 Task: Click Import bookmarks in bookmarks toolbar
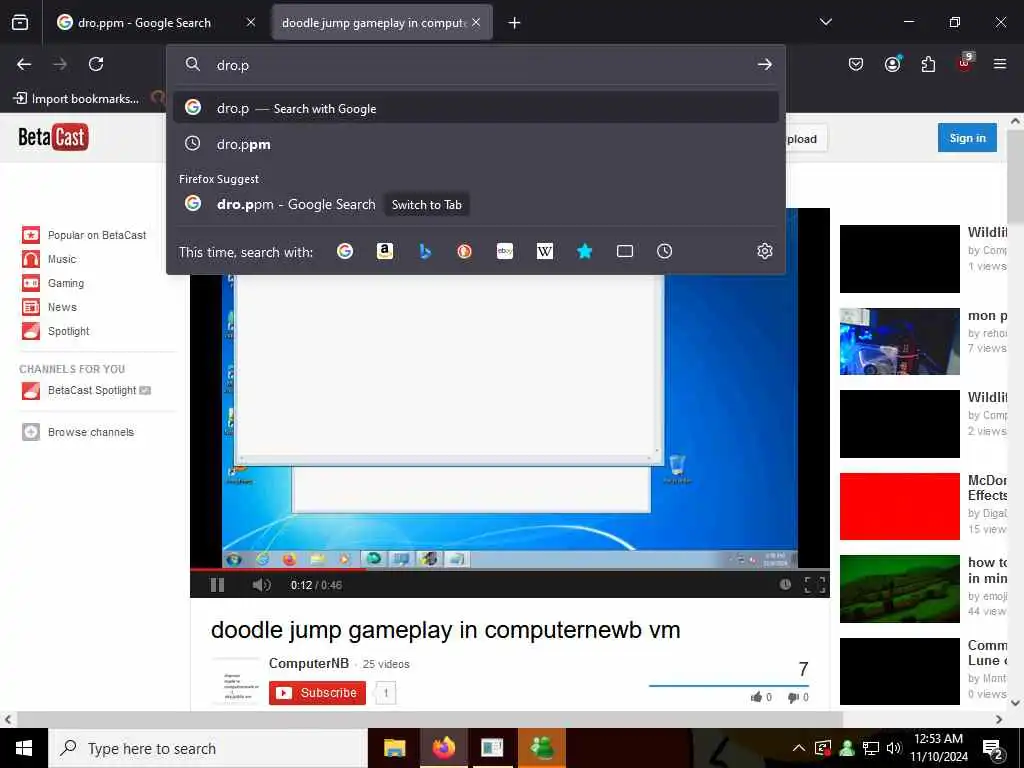click(x=76, y=99)
